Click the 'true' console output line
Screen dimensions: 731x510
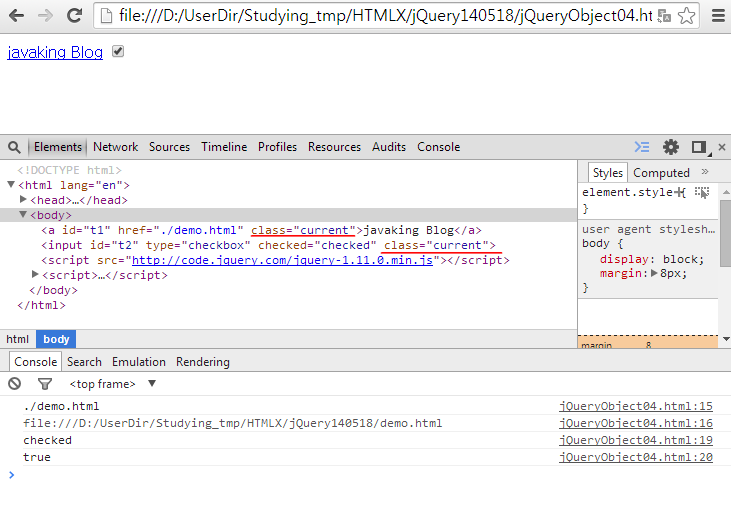click(x=36, y=457)
